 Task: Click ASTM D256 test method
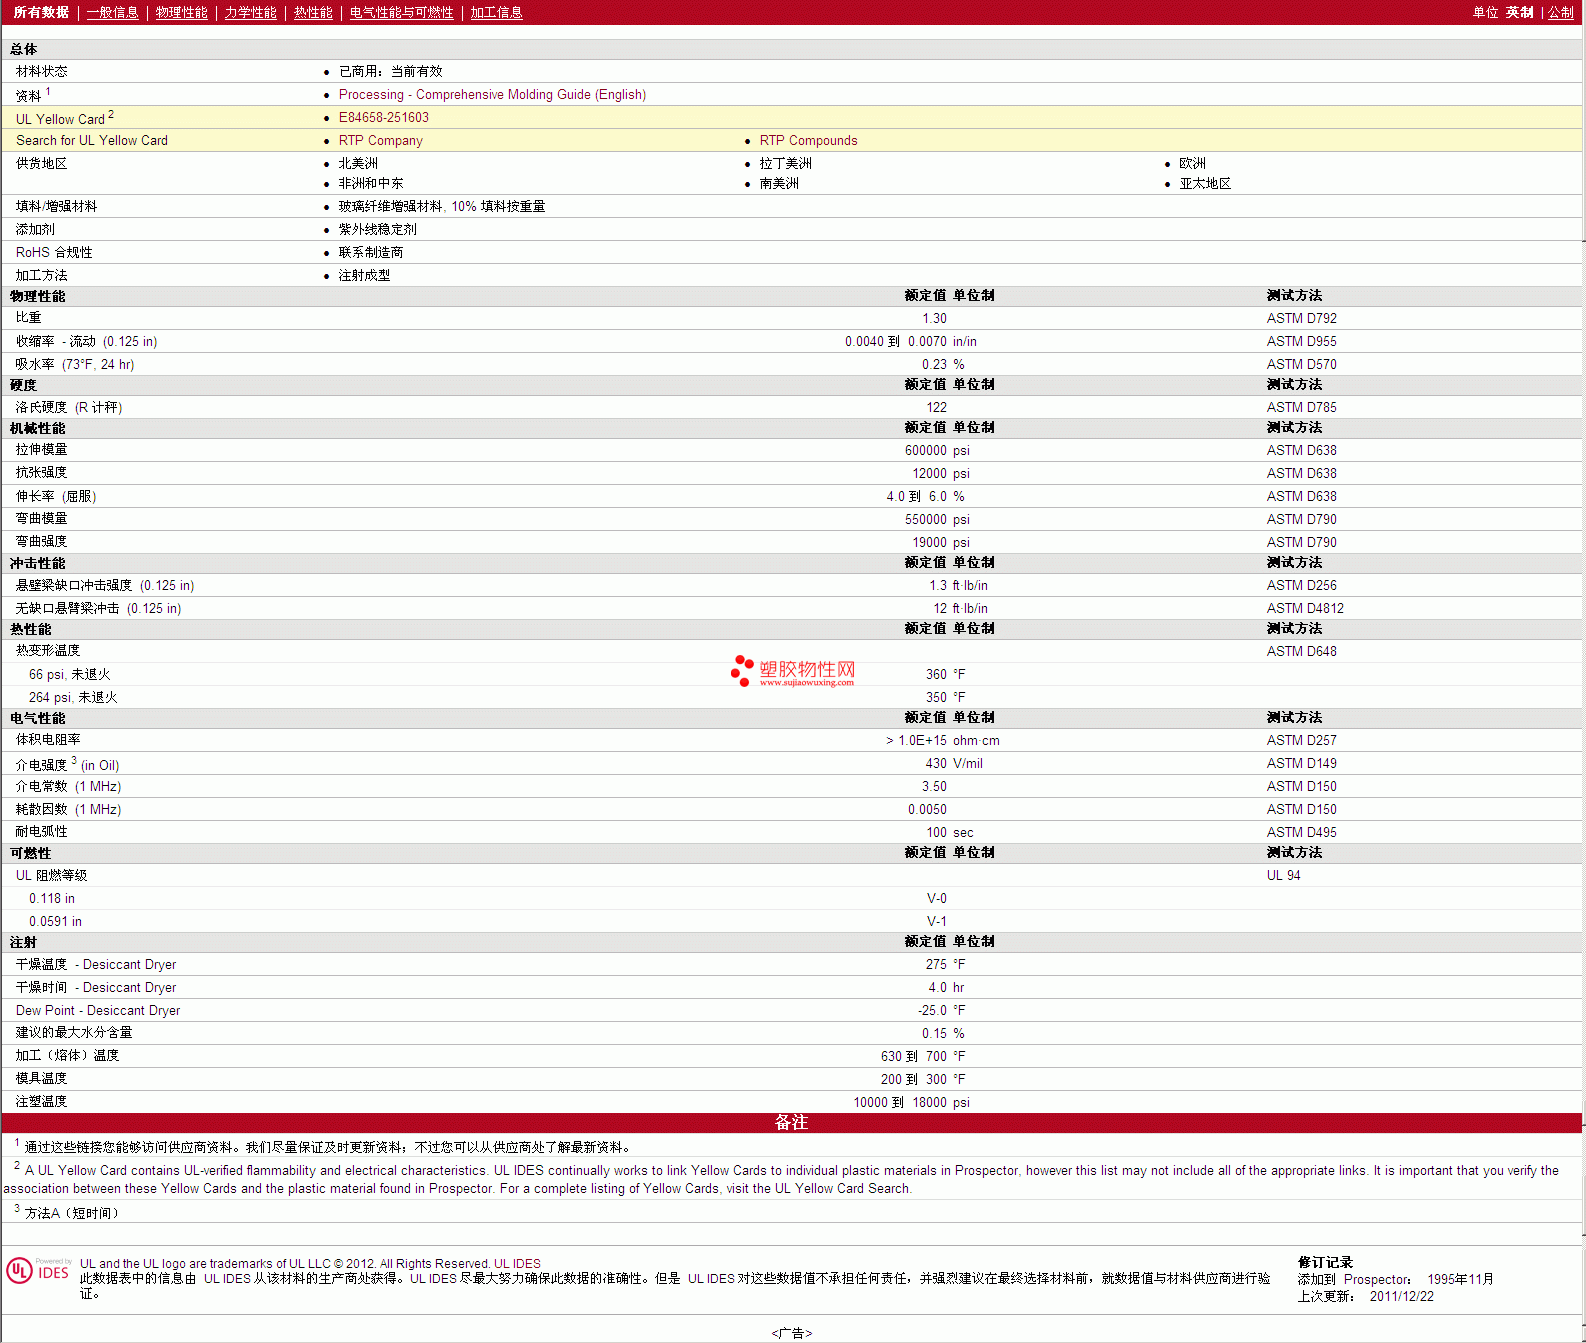click(1301, 585)
